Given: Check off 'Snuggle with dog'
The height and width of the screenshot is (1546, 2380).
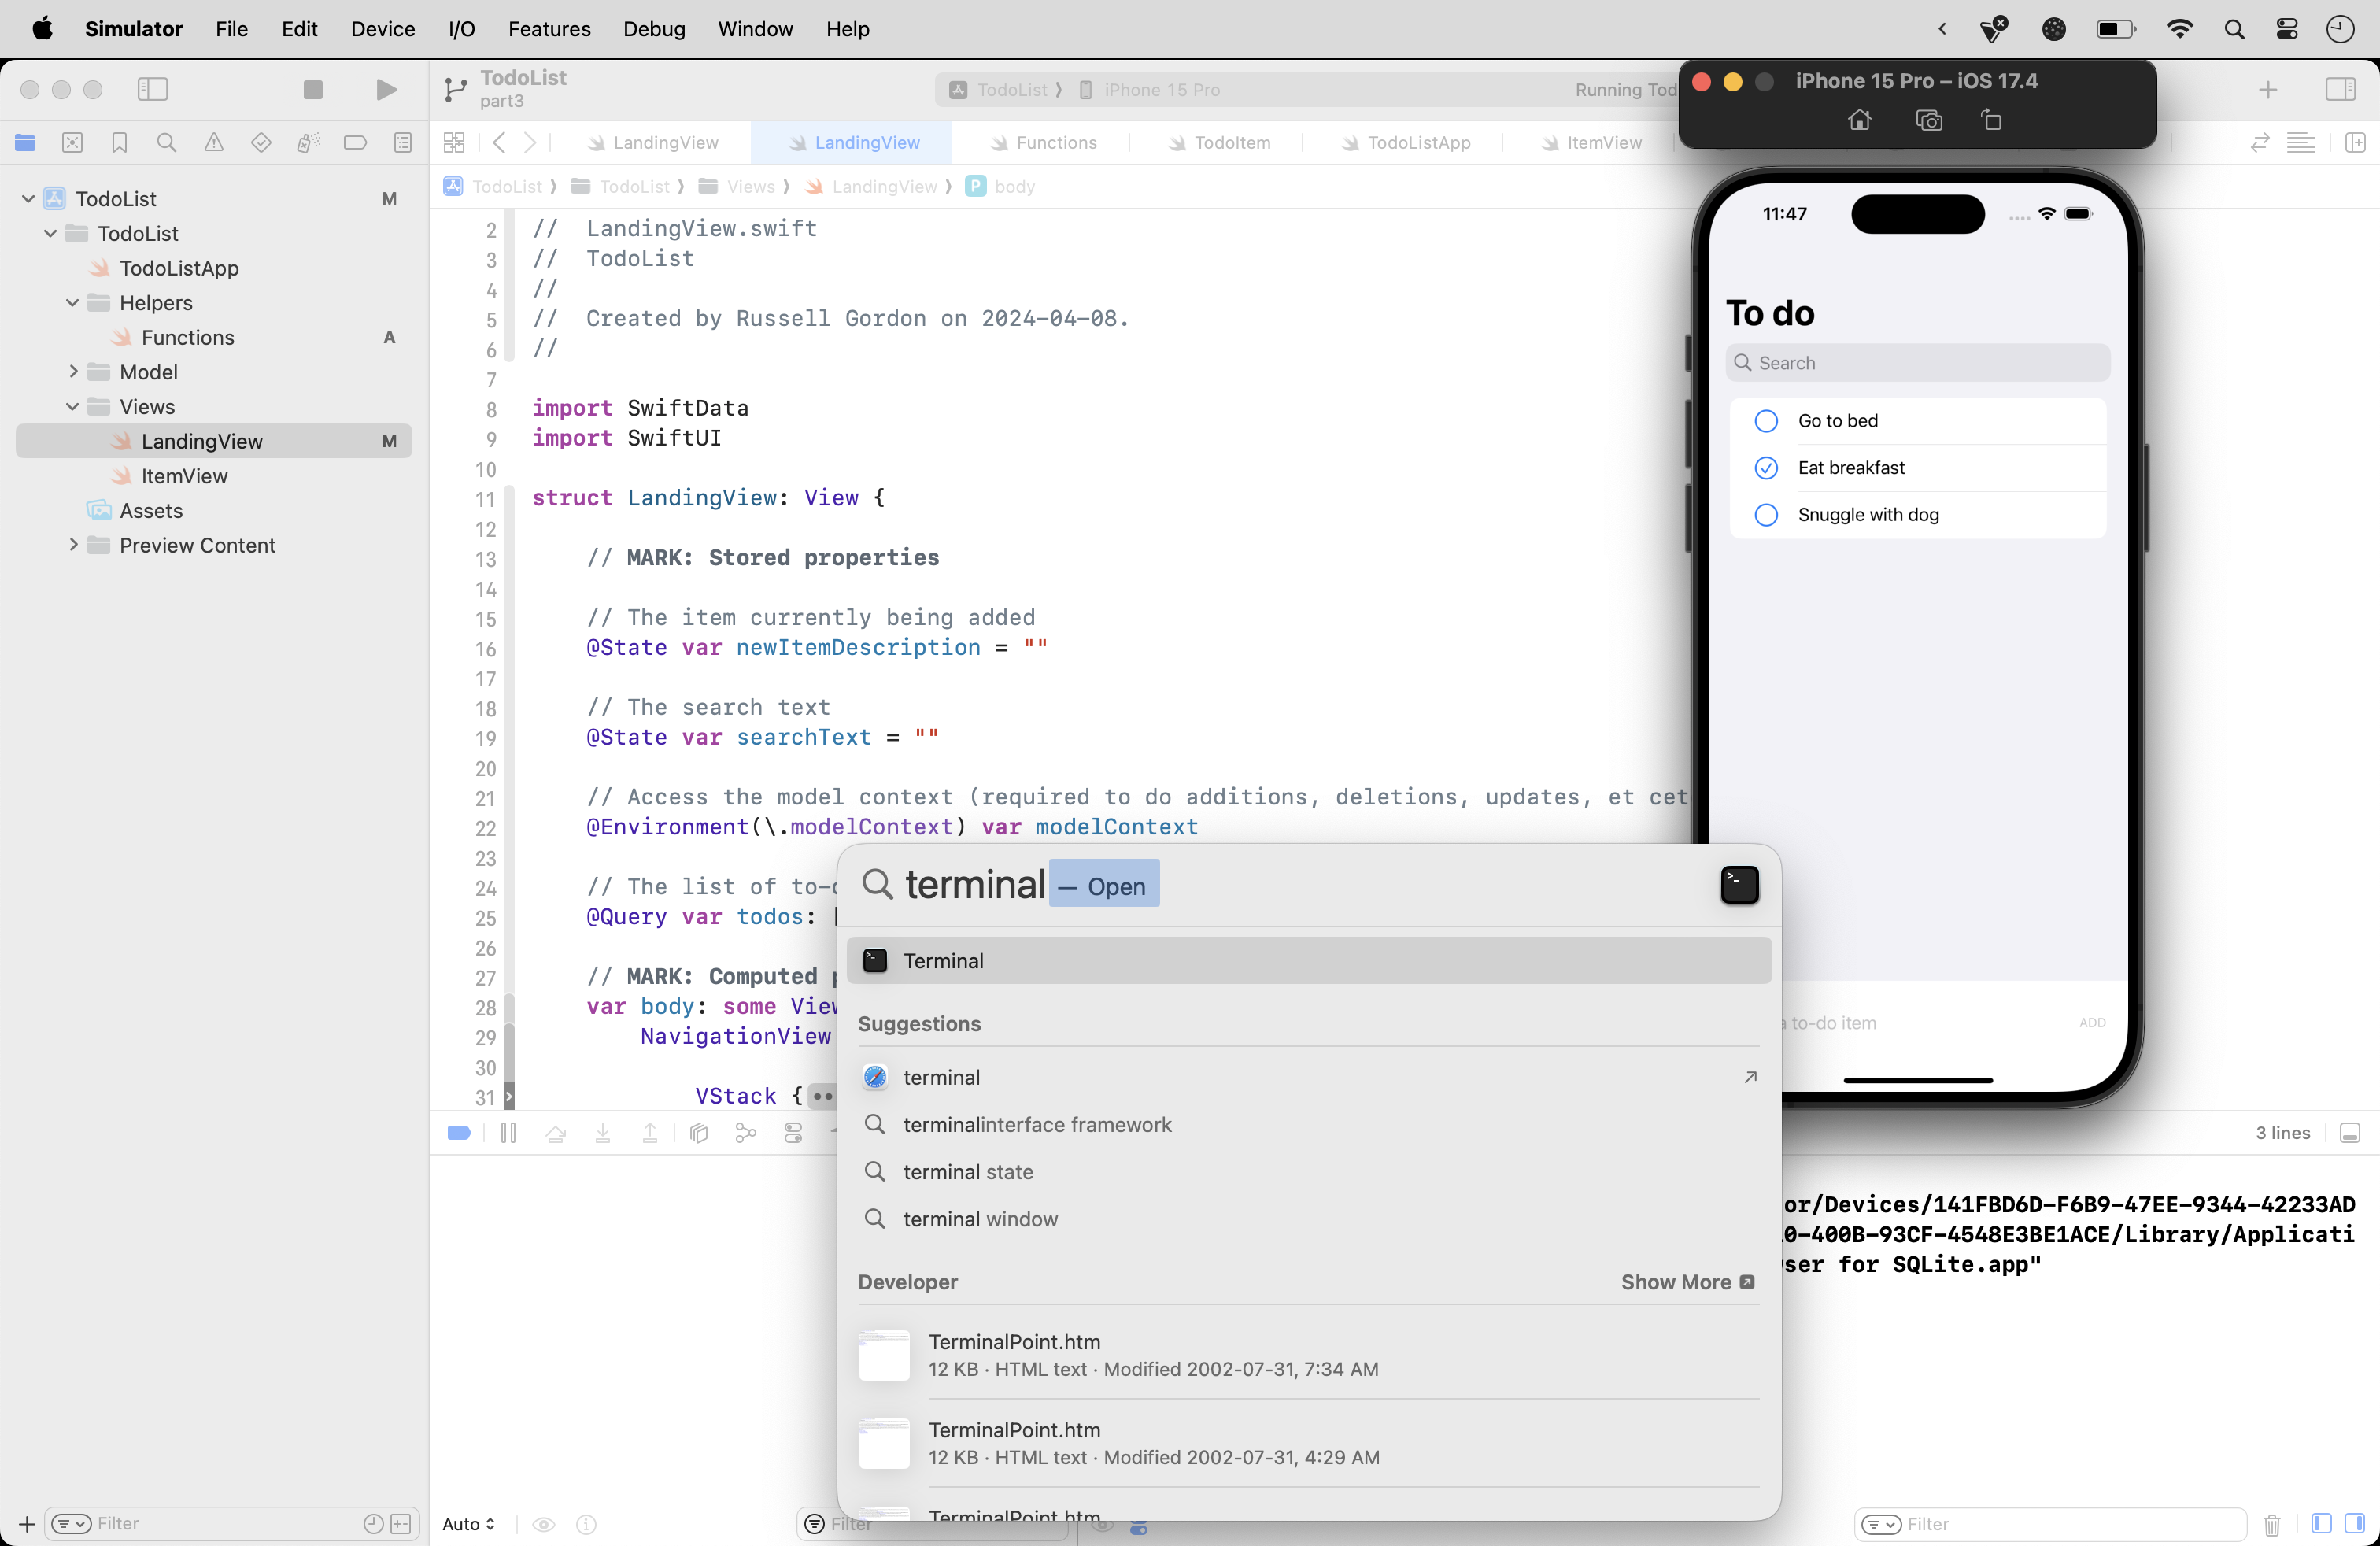Looking at the screenshot, I should pyautogui.click(x=1766, y=515).
